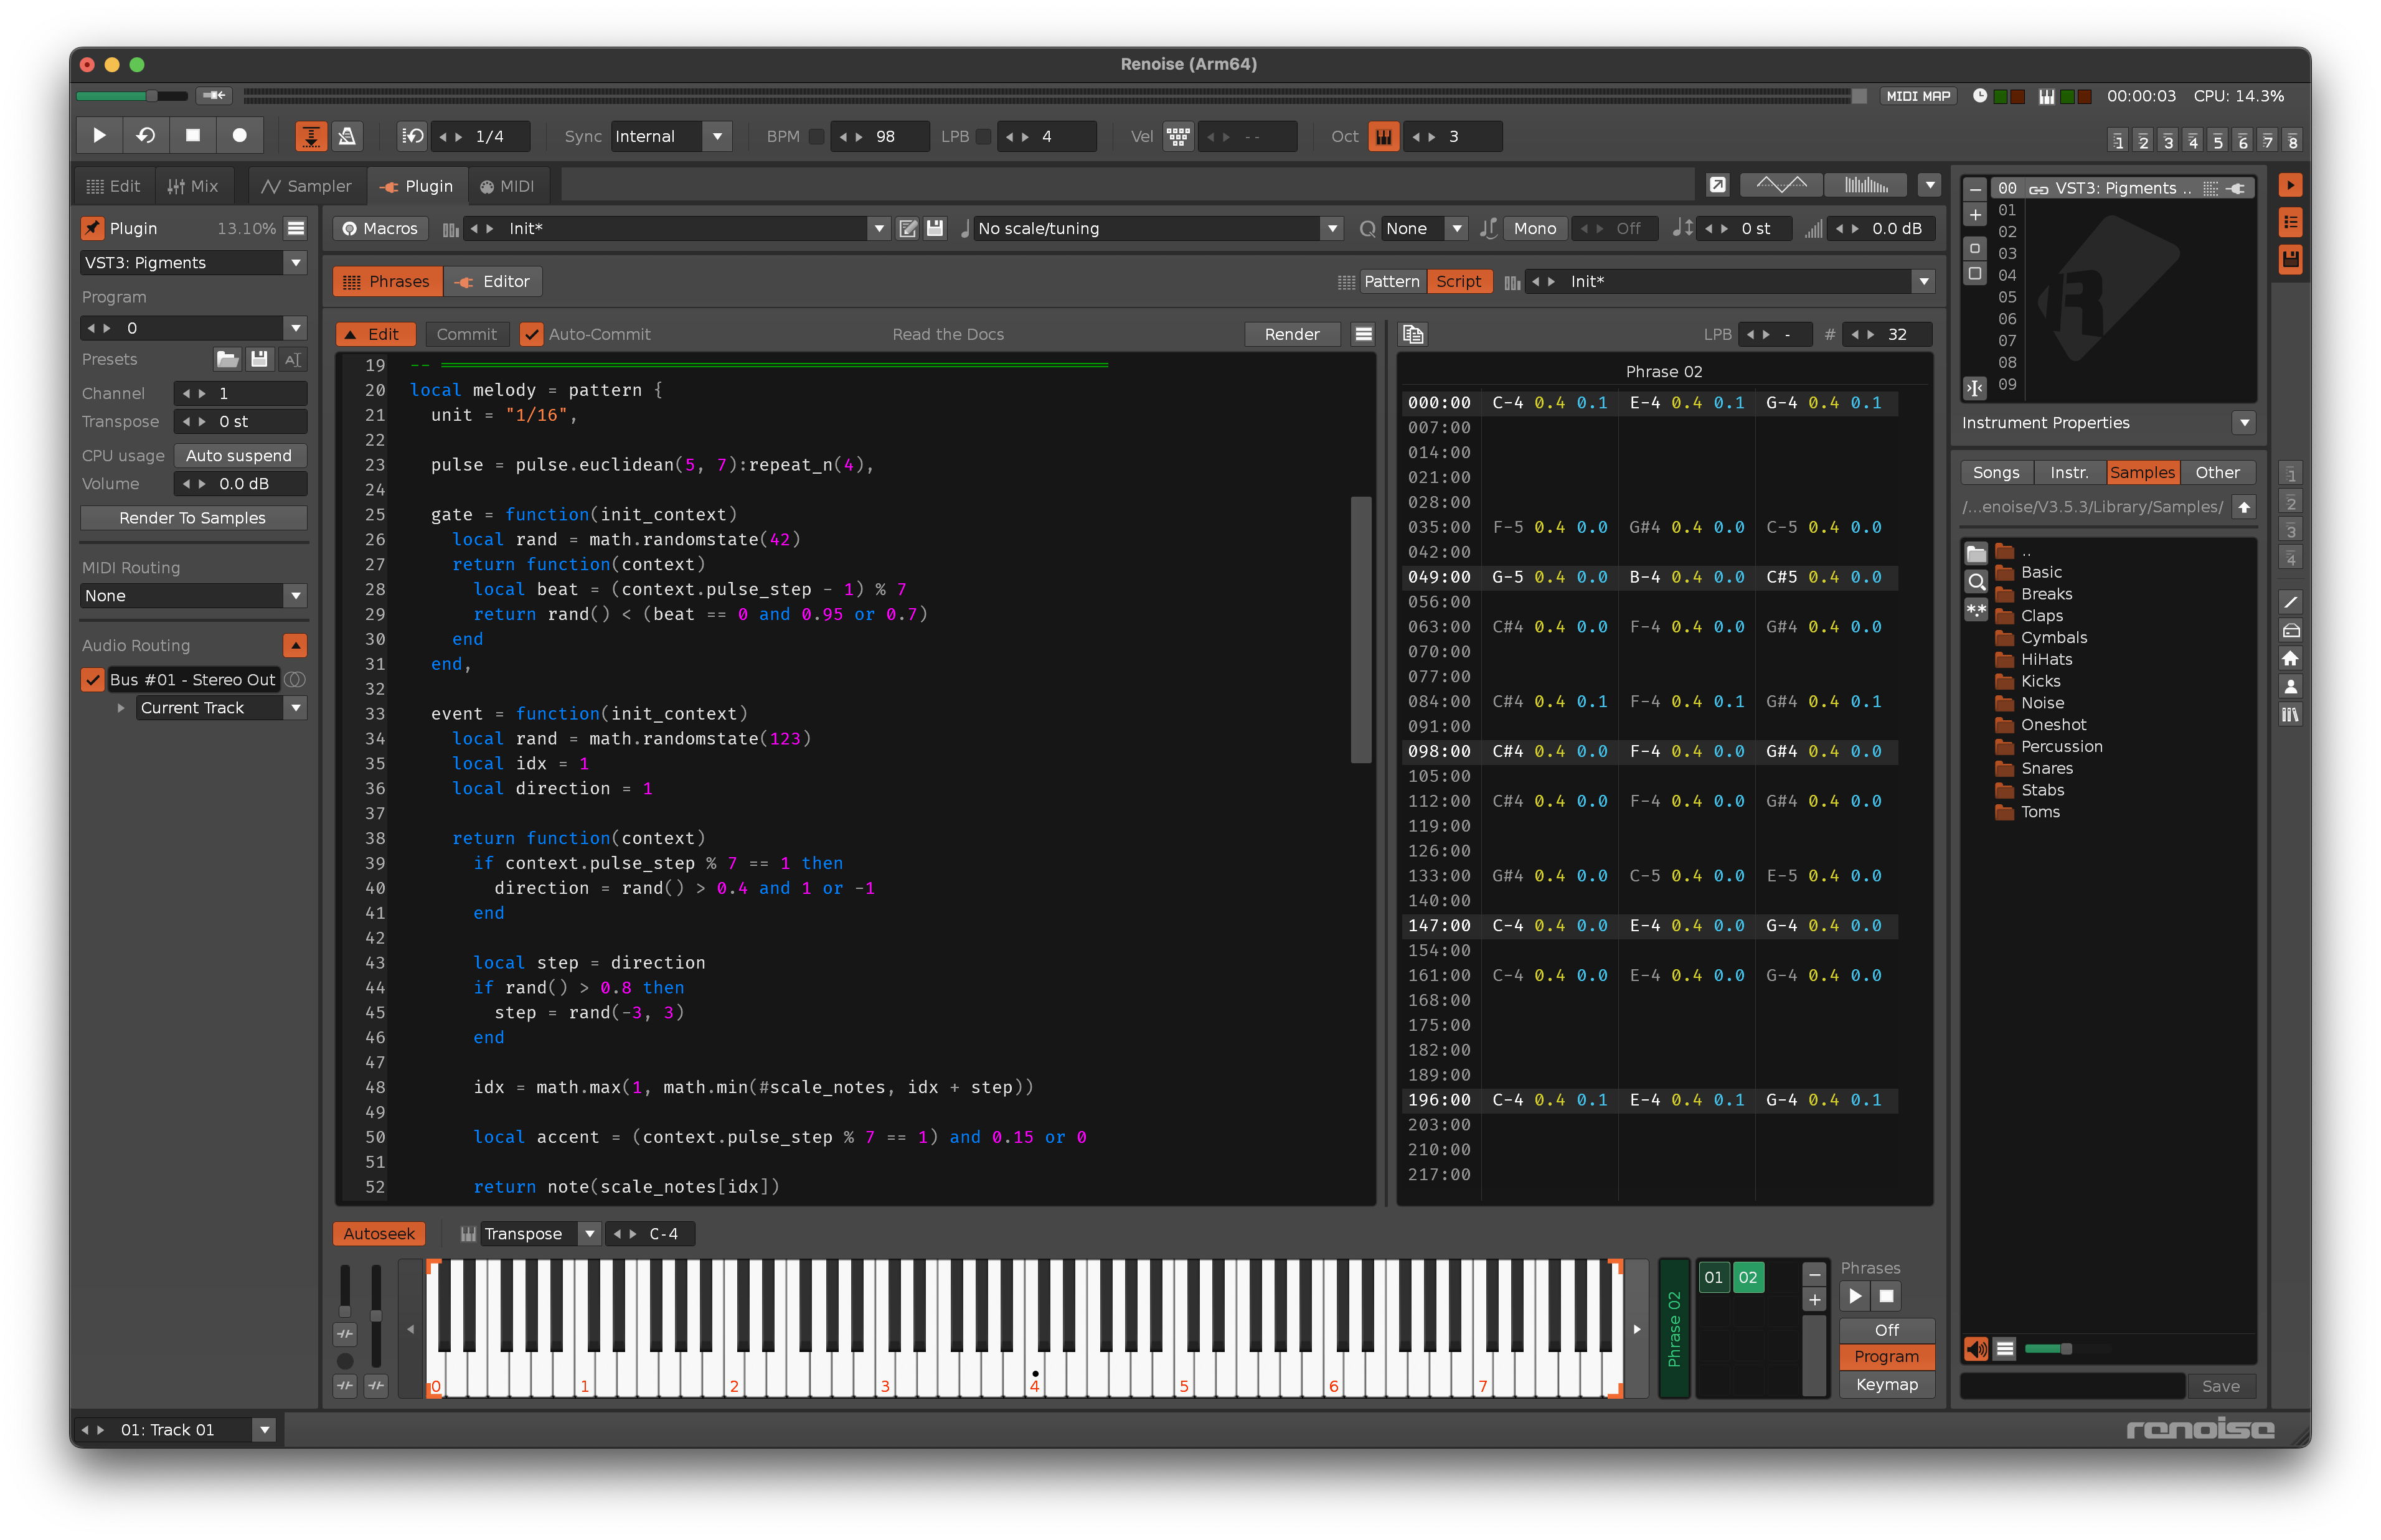Toggle the Autoseek button
Image resolution: width=2381 pixels, height=1540 pixels.
point(379,1233)
